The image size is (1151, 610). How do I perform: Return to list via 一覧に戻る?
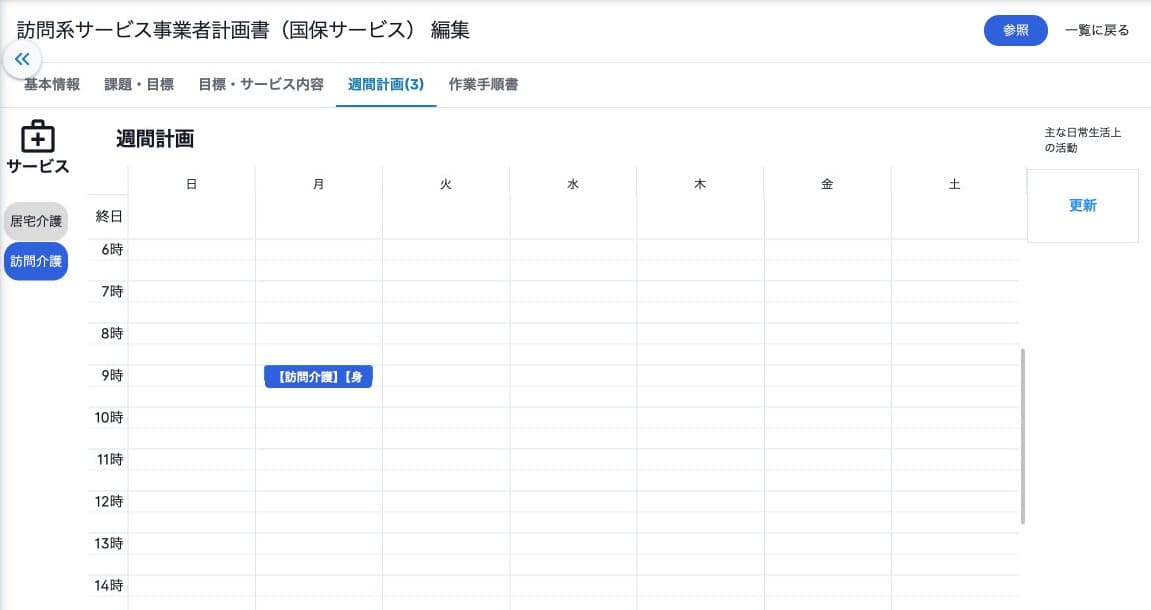[x=1097, y=30]
